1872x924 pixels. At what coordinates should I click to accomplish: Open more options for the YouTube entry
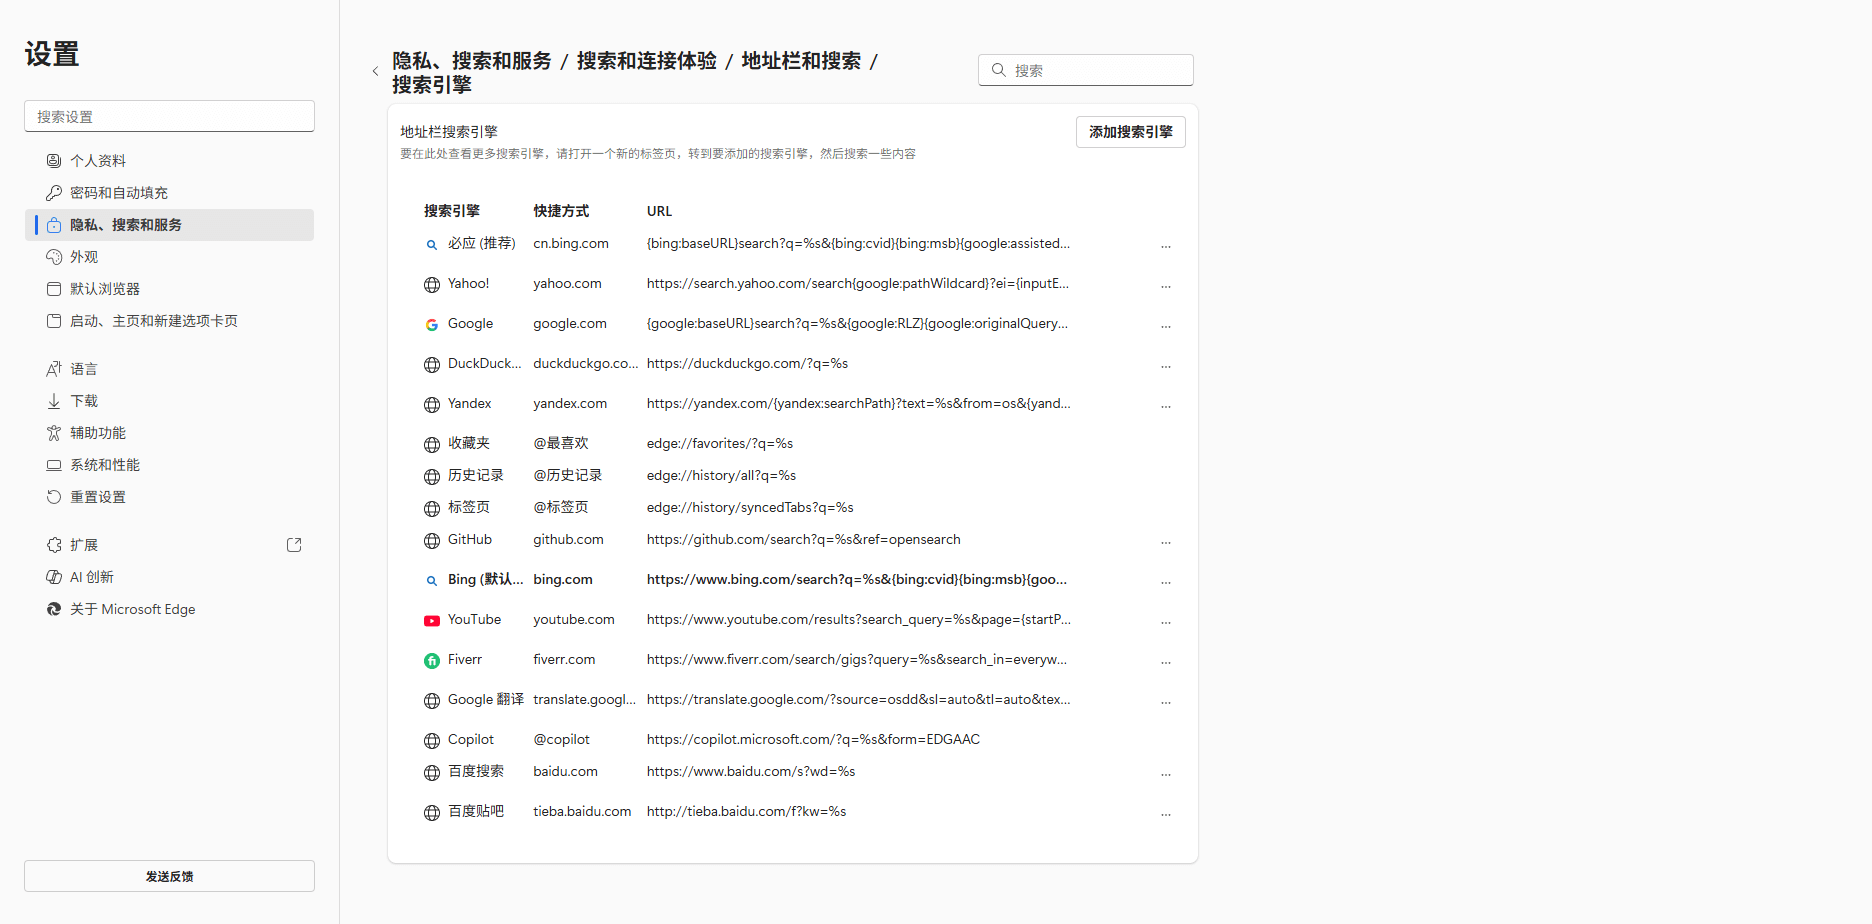click(1165, 620)
